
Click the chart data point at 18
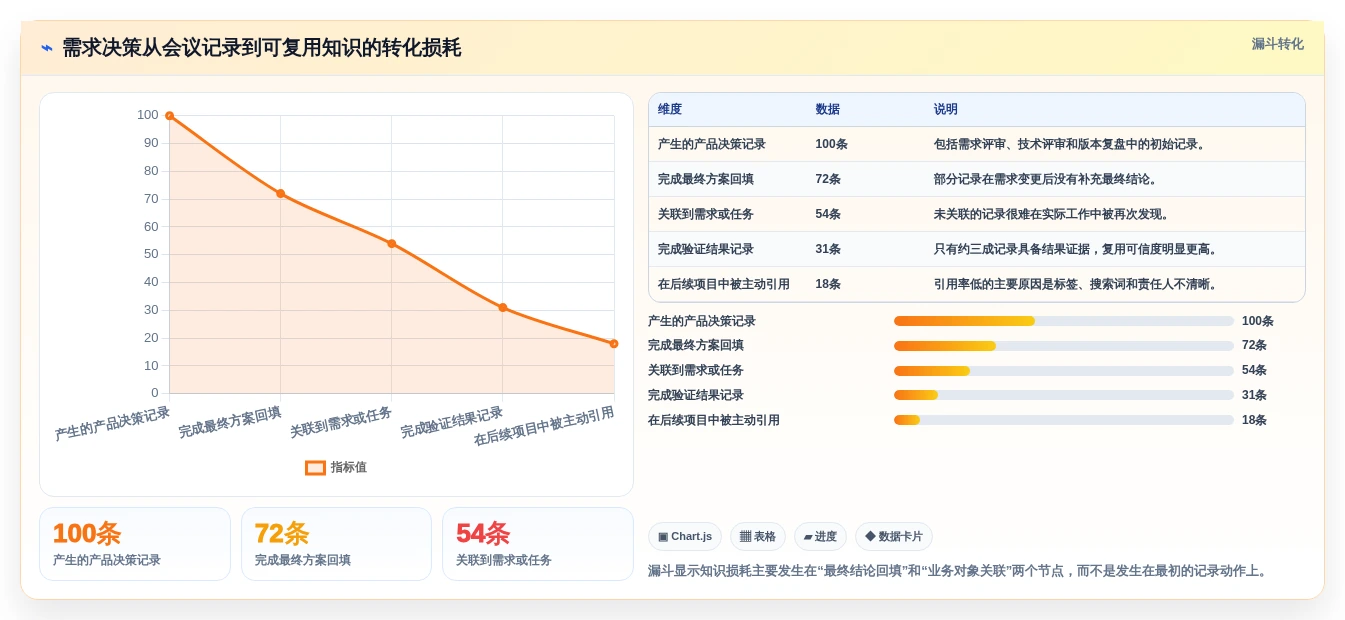pyautogui.click(x=613, y=344)
